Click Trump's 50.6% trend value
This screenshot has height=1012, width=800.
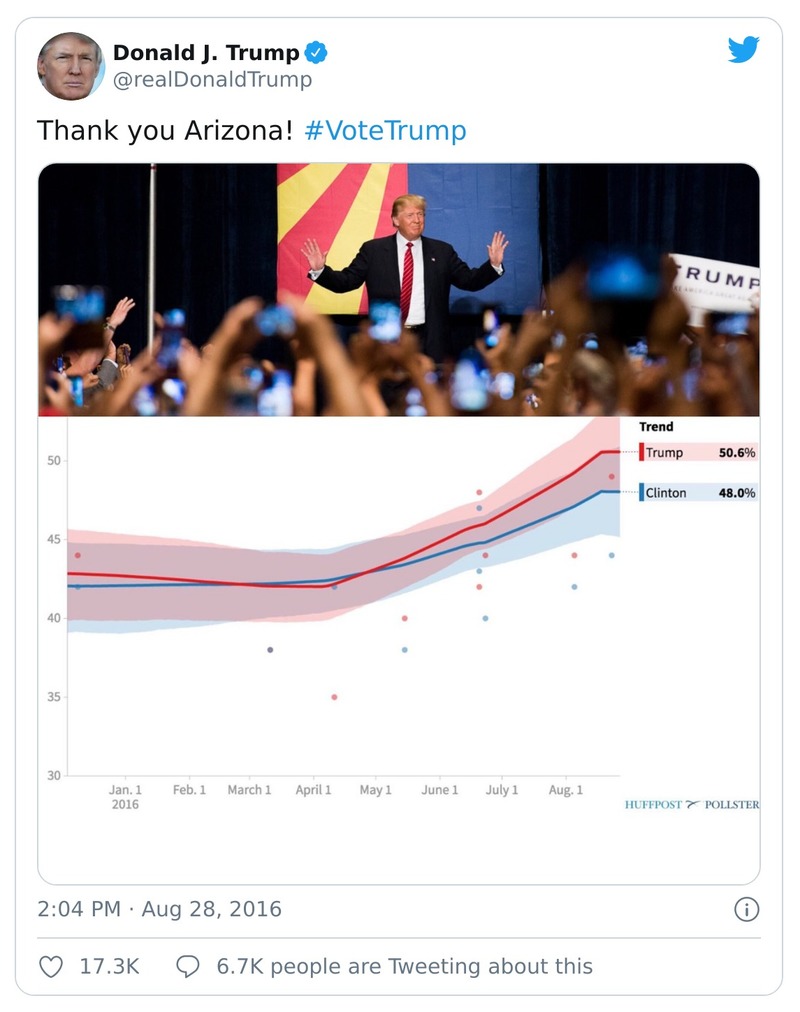point(737,452)
